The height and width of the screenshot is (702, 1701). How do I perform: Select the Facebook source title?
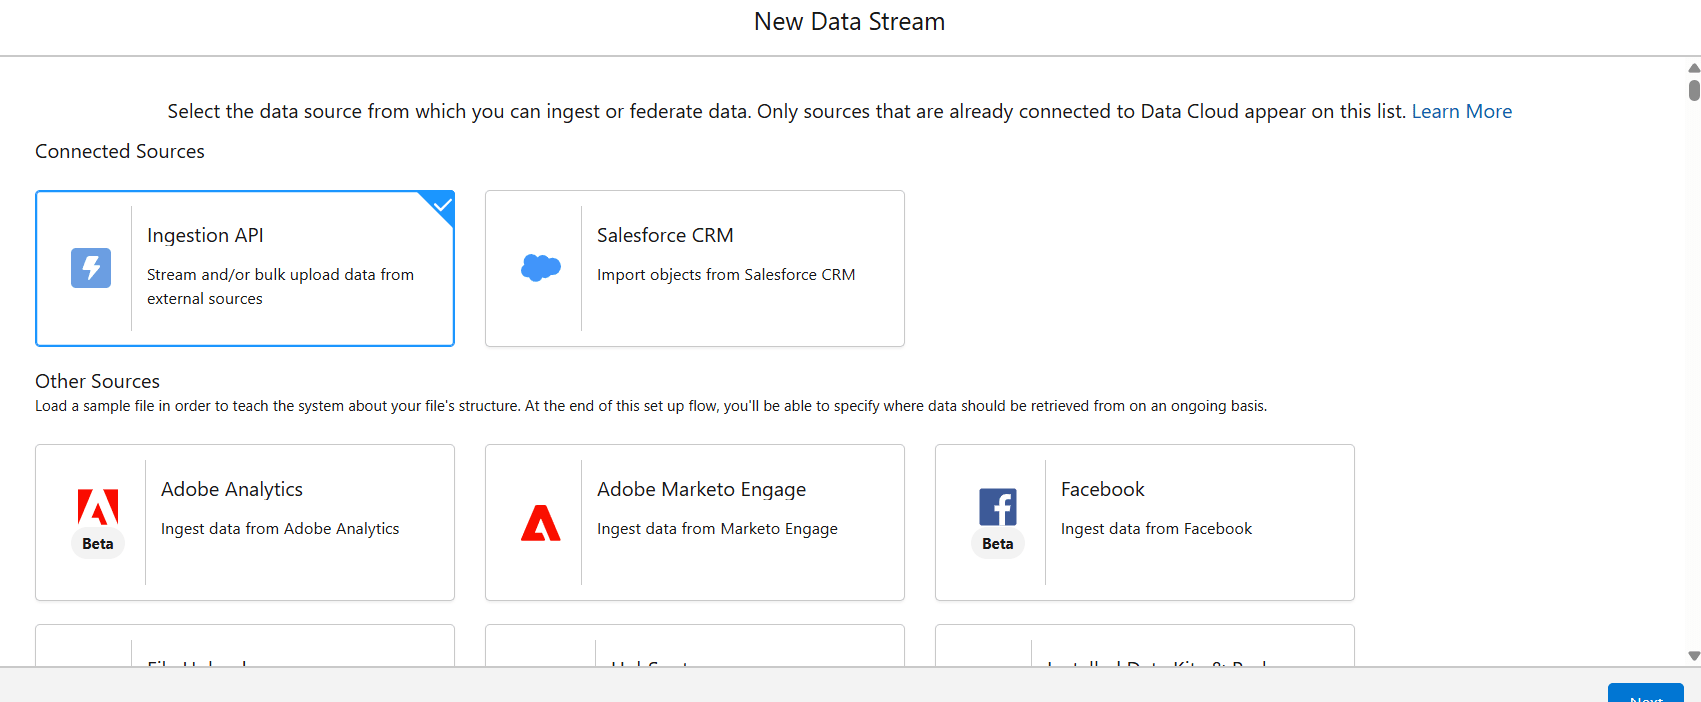pos(1102,489)
